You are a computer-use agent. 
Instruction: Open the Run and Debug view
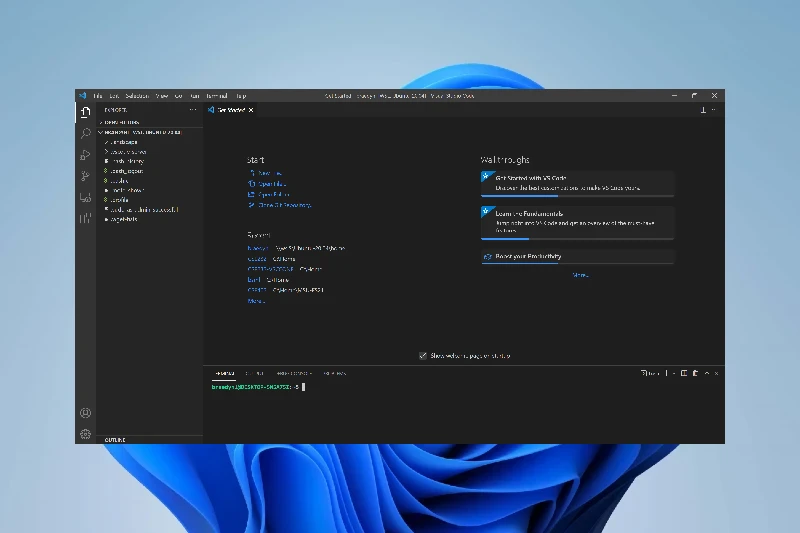(85, 155)
